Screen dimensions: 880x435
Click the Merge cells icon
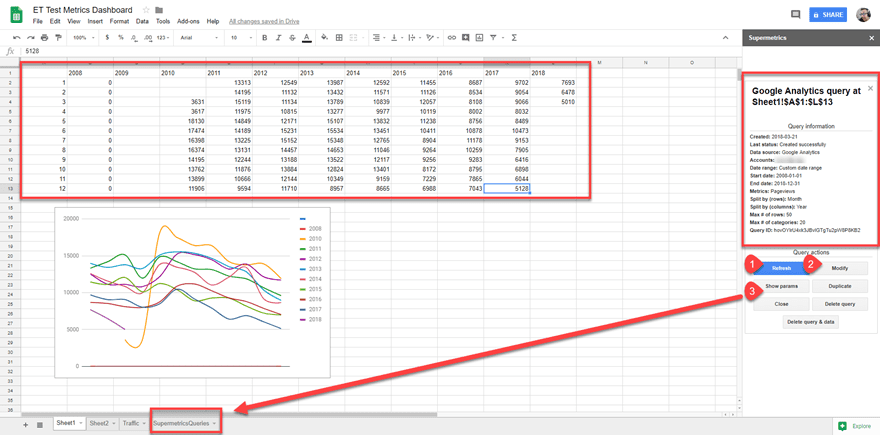coord(354,38)
